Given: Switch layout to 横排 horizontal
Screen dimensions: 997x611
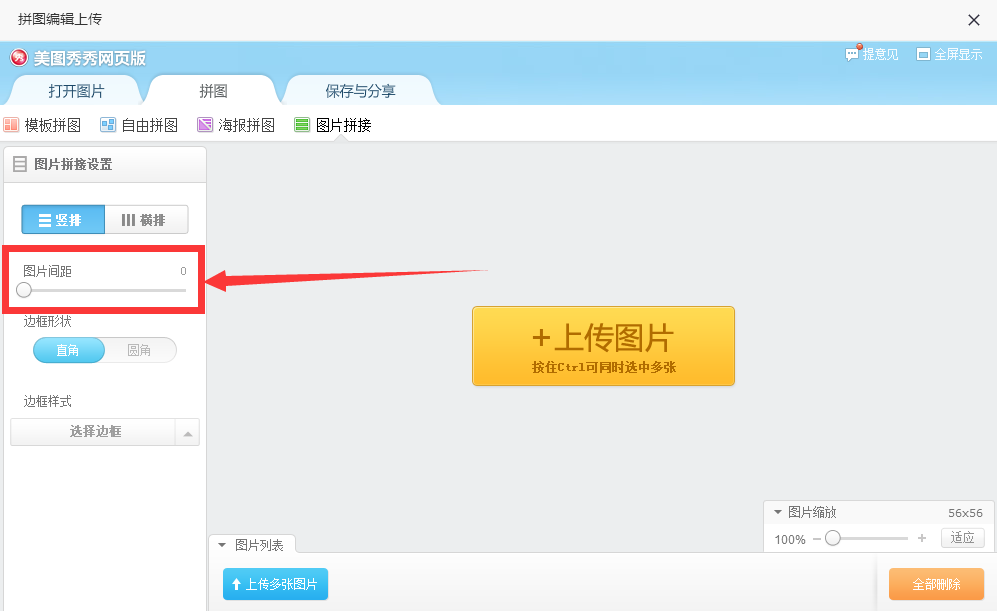Looking at the screenshot, I should click(146, 220).
